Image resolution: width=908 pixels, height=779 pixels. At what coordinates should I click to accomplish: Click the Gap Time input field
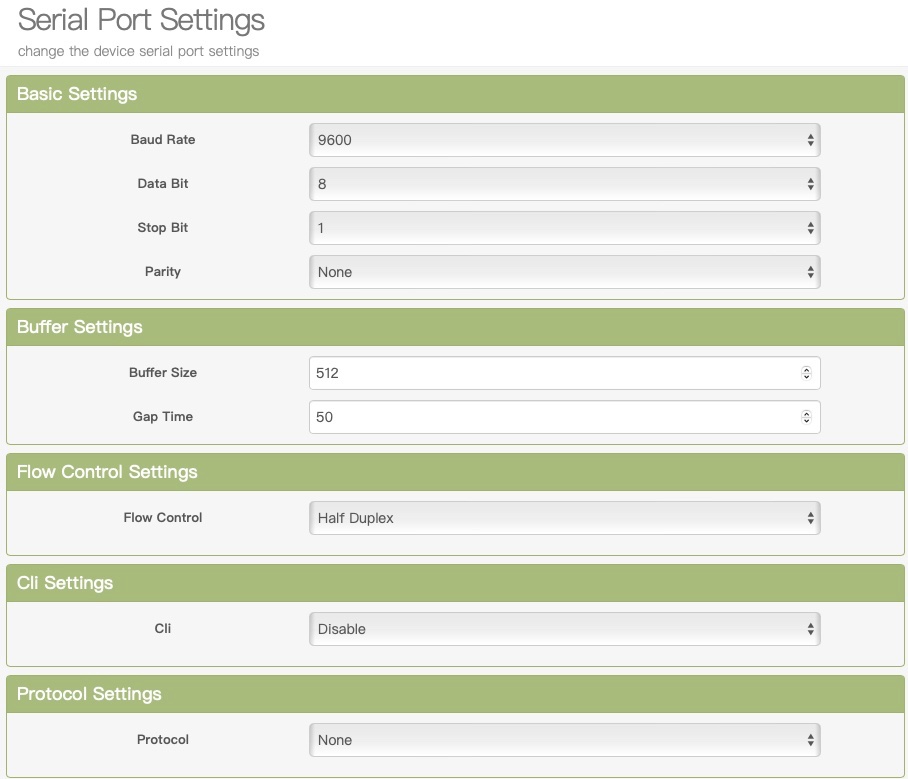550,417
